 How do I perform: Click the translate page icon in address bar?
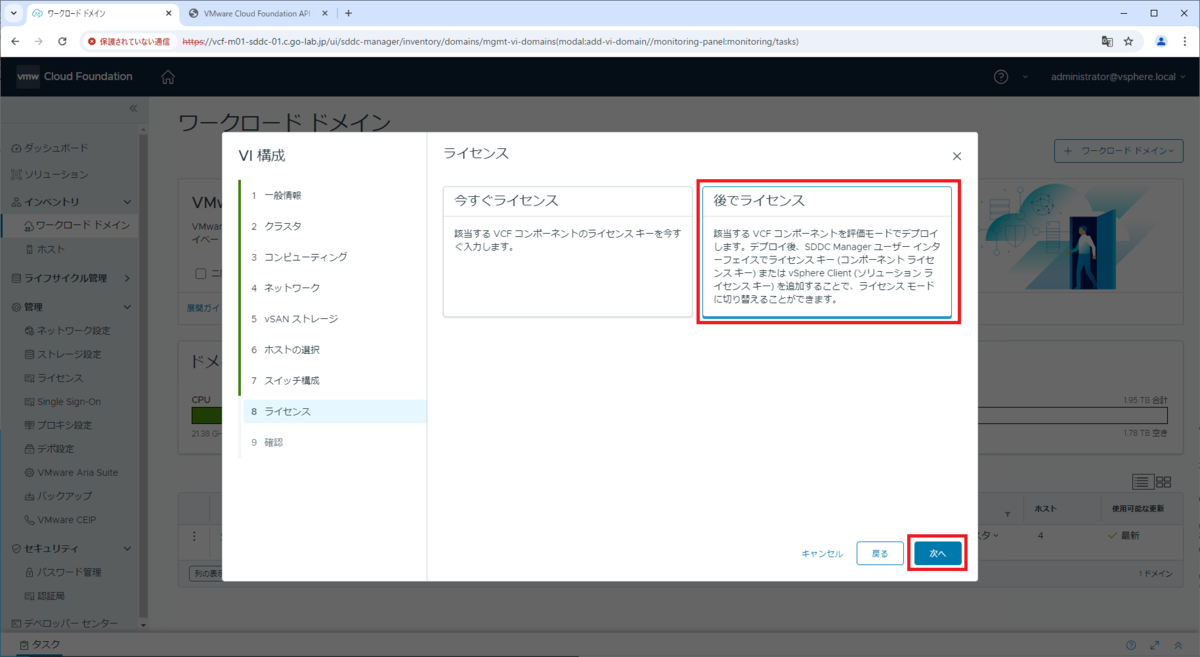coord(1107,42)
